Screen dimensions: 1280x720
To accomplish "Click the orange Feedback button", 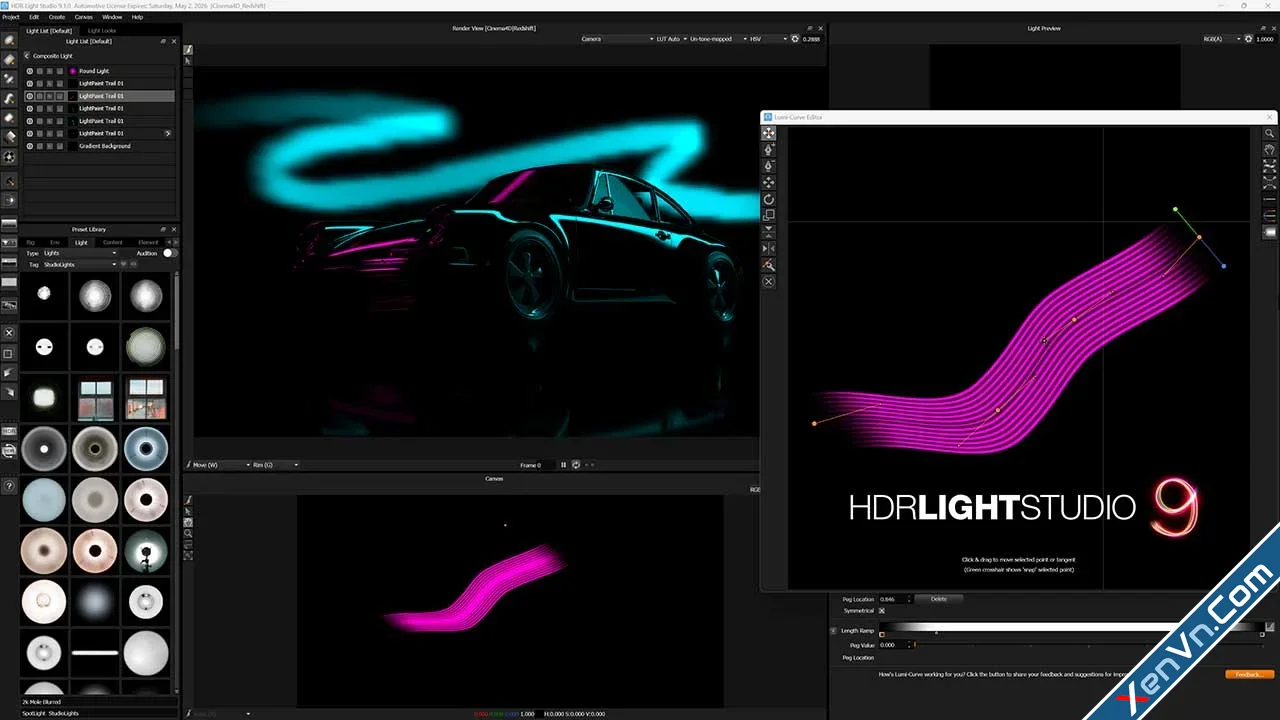I will click(x=1250, y=675).
